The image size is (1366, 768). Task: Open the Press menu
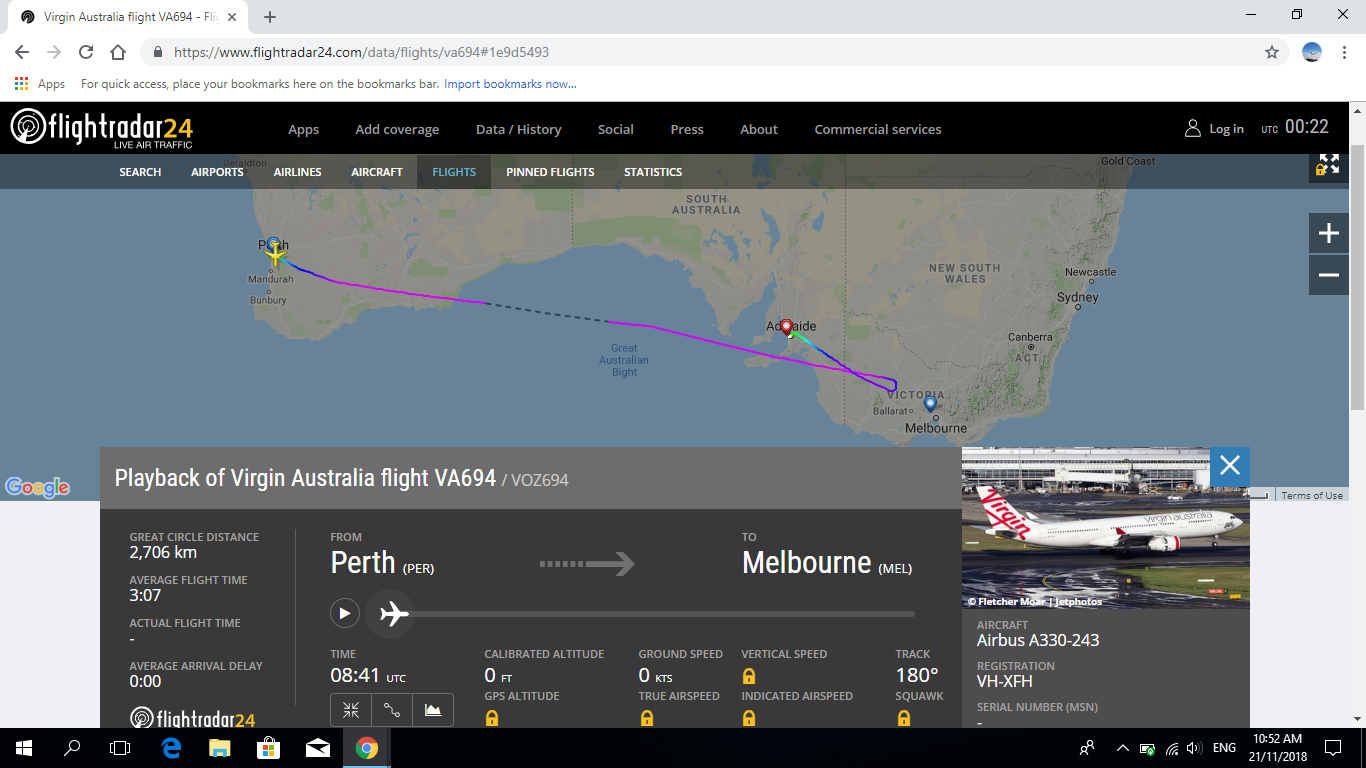[x=687, y=129]
